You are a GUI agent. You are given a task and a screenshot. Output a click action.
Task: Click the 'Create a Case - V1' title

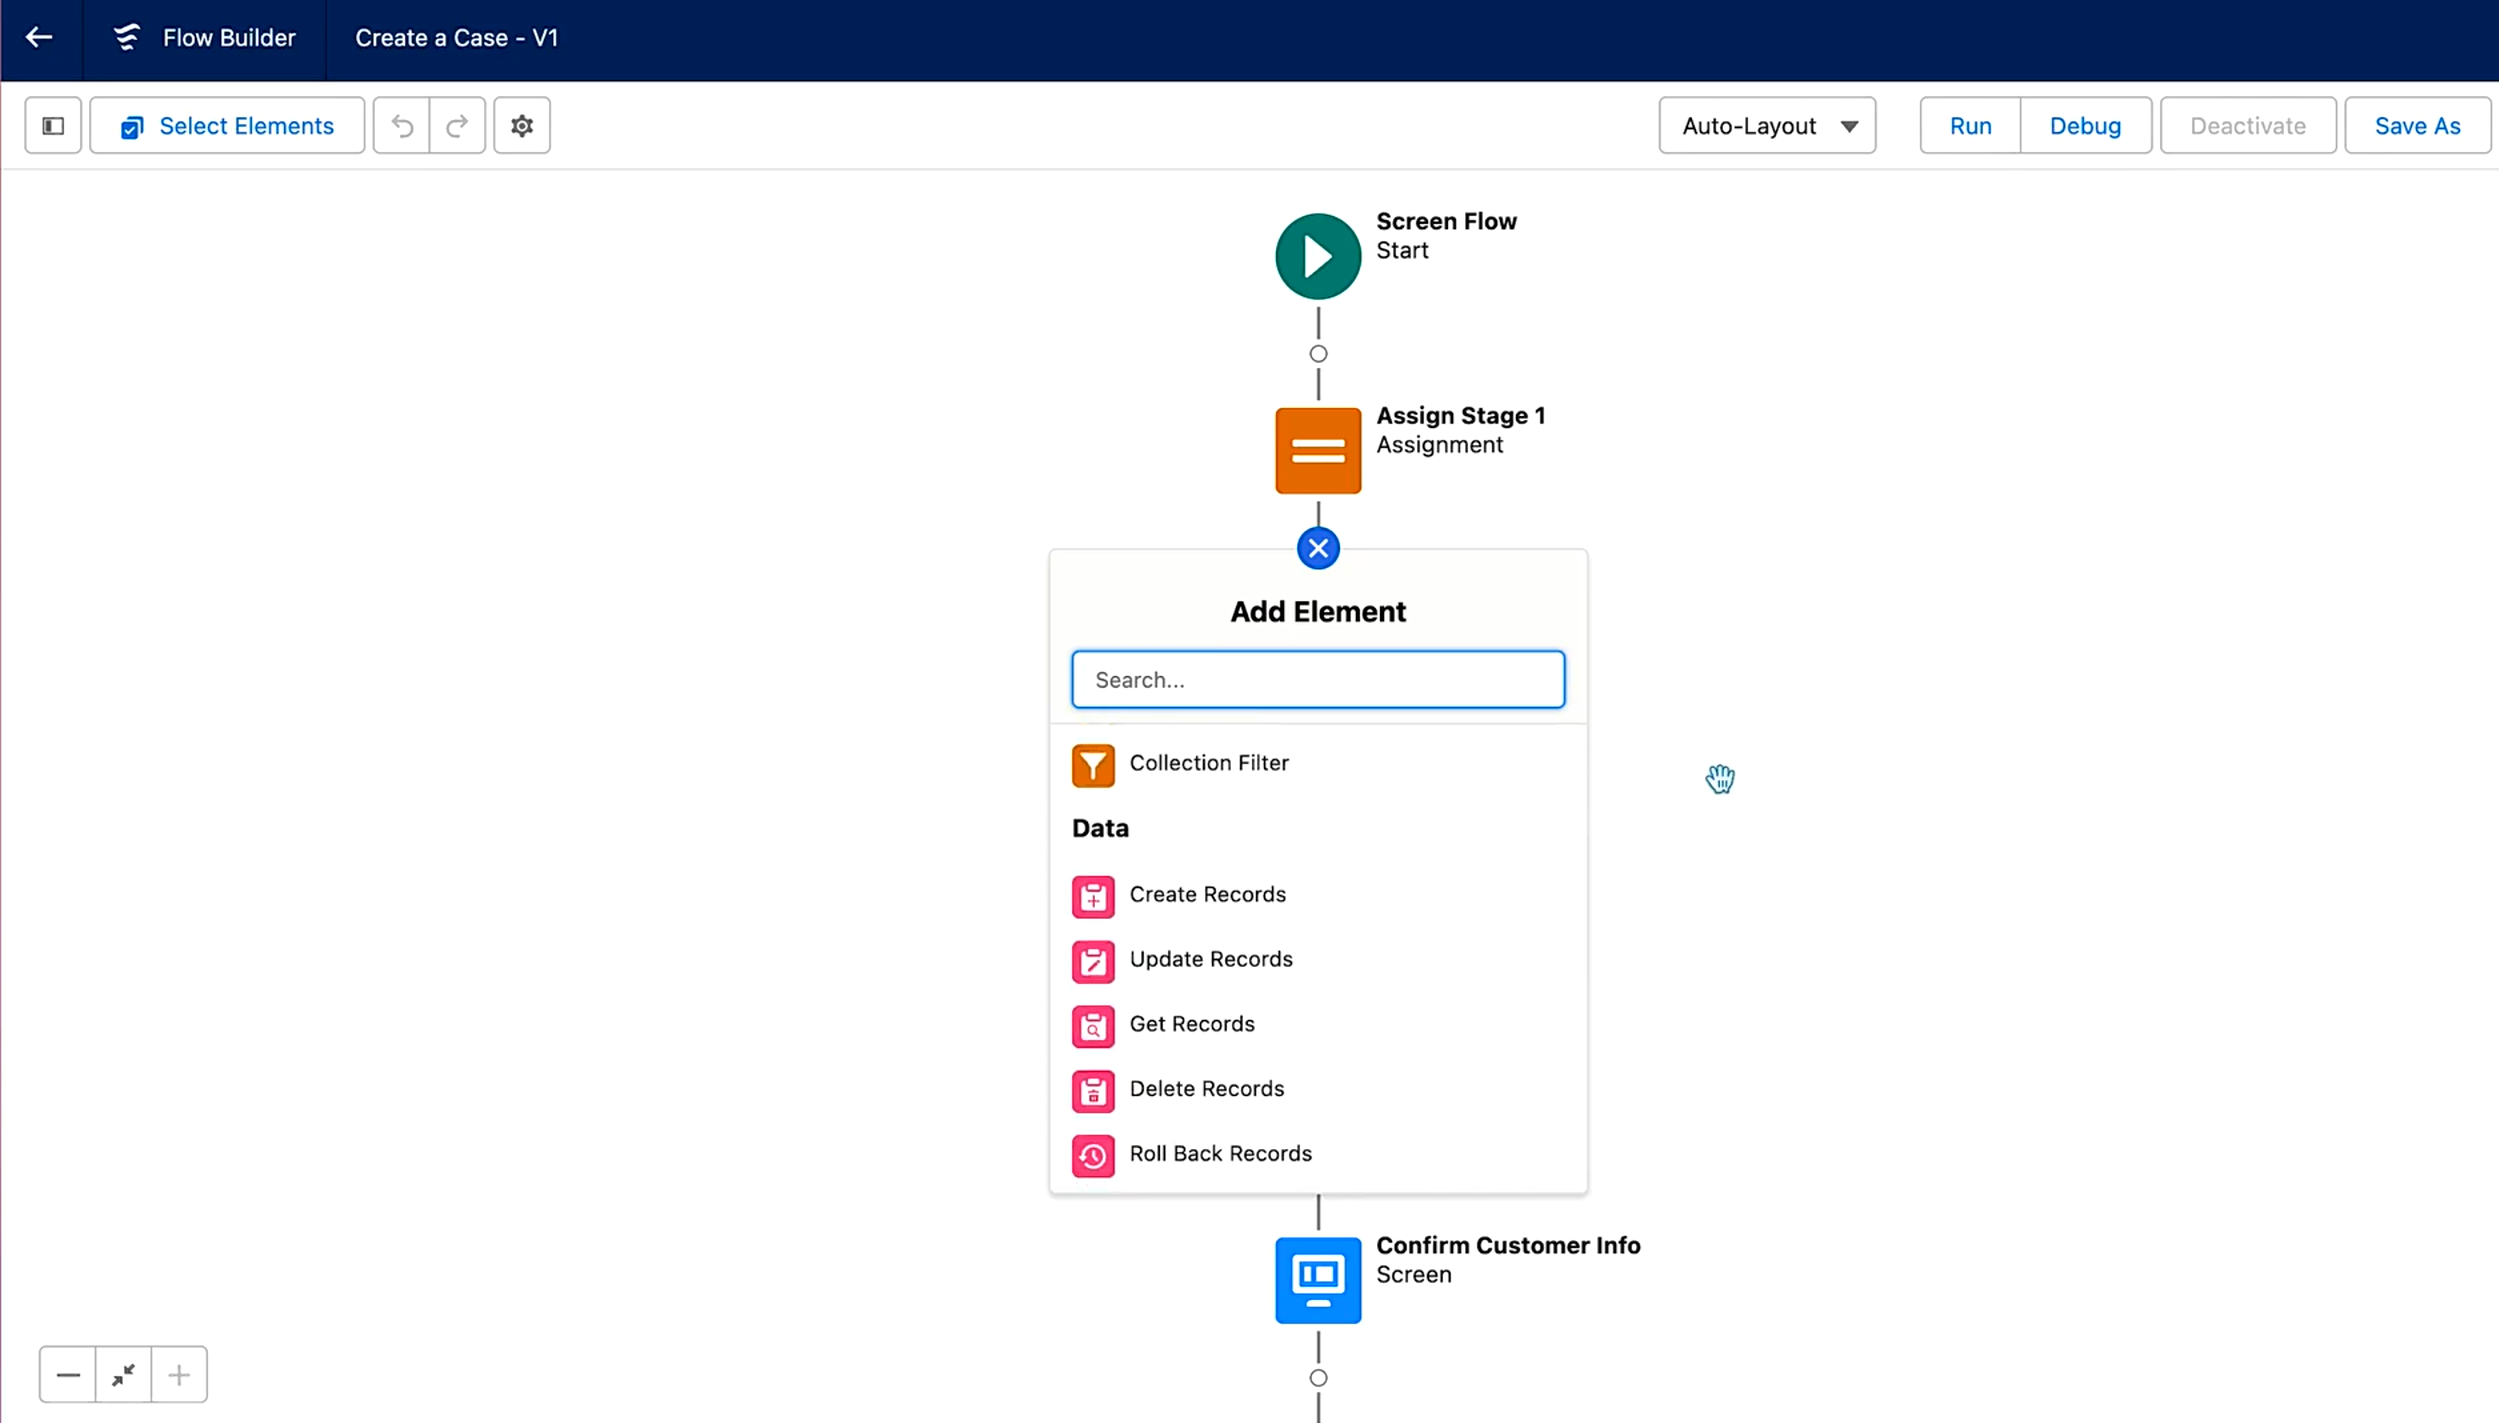pos(457,38)
